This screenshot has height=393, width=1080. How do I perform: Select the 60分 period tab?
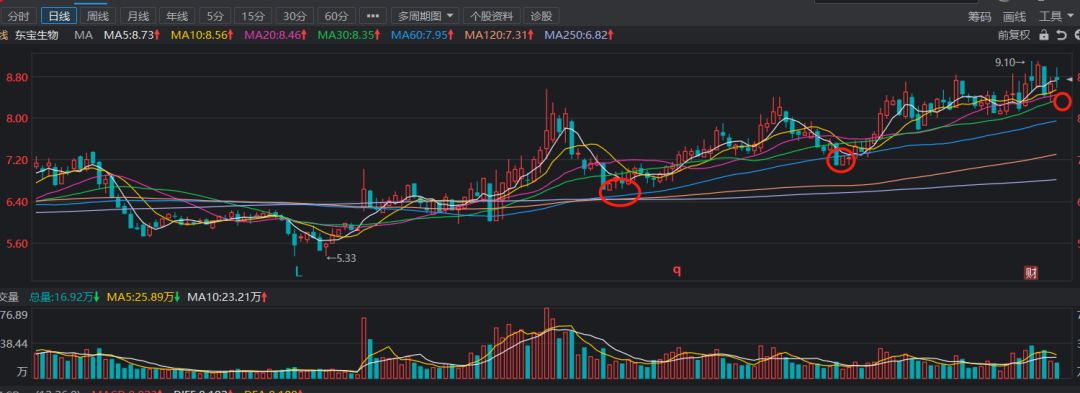(336, 16)
